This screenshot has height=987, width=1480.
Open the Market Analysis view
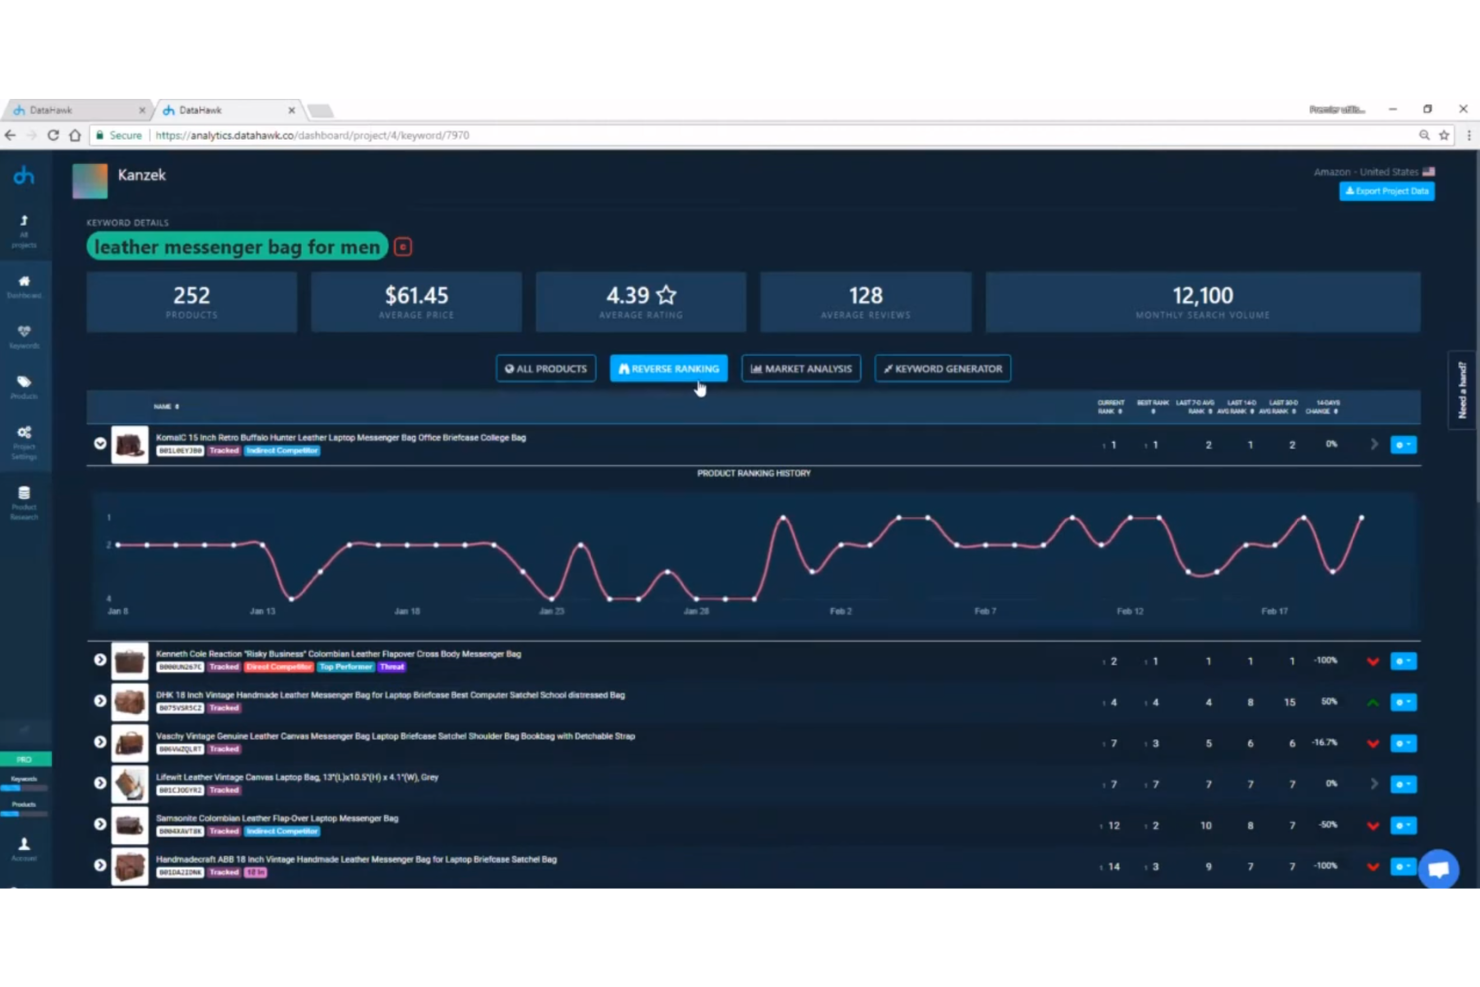pyautogui.click(x=801, y=369)
